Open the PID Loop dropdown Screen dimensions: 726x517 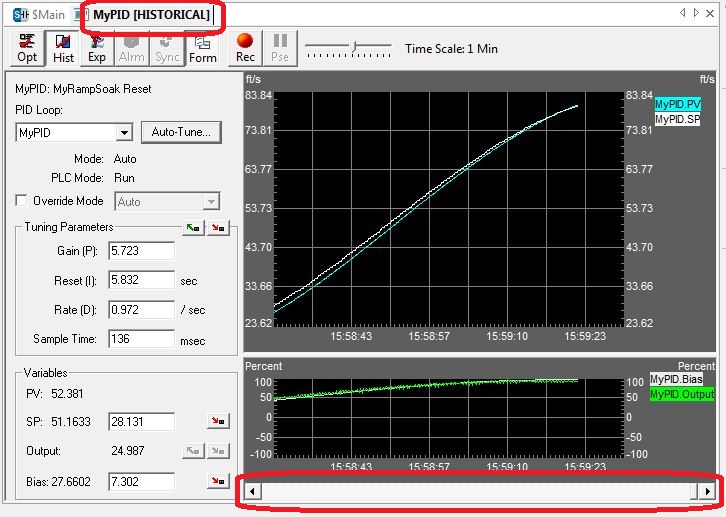124,133
